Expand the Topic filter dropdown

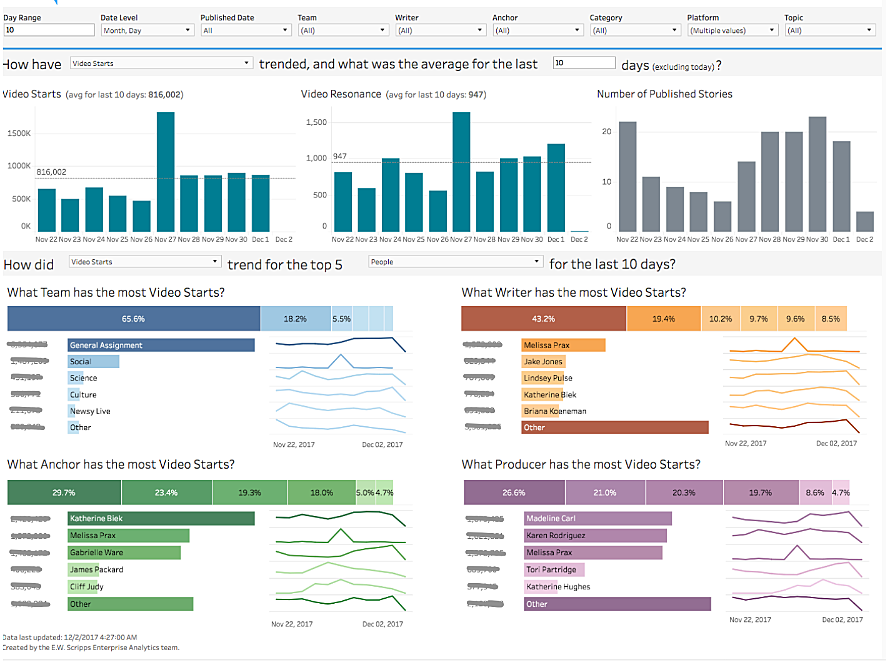[x=829, y=31]
